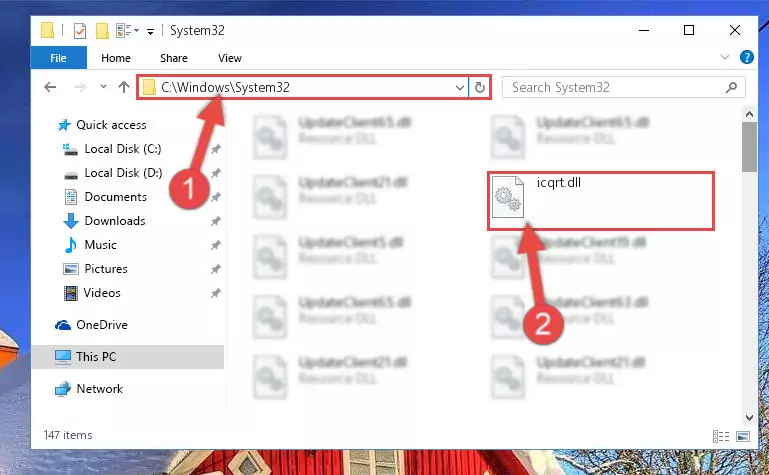The height and width of the screenshot is (475, 769).
Task: Click the Forward navigation arrow
Action: pos(79,87)
